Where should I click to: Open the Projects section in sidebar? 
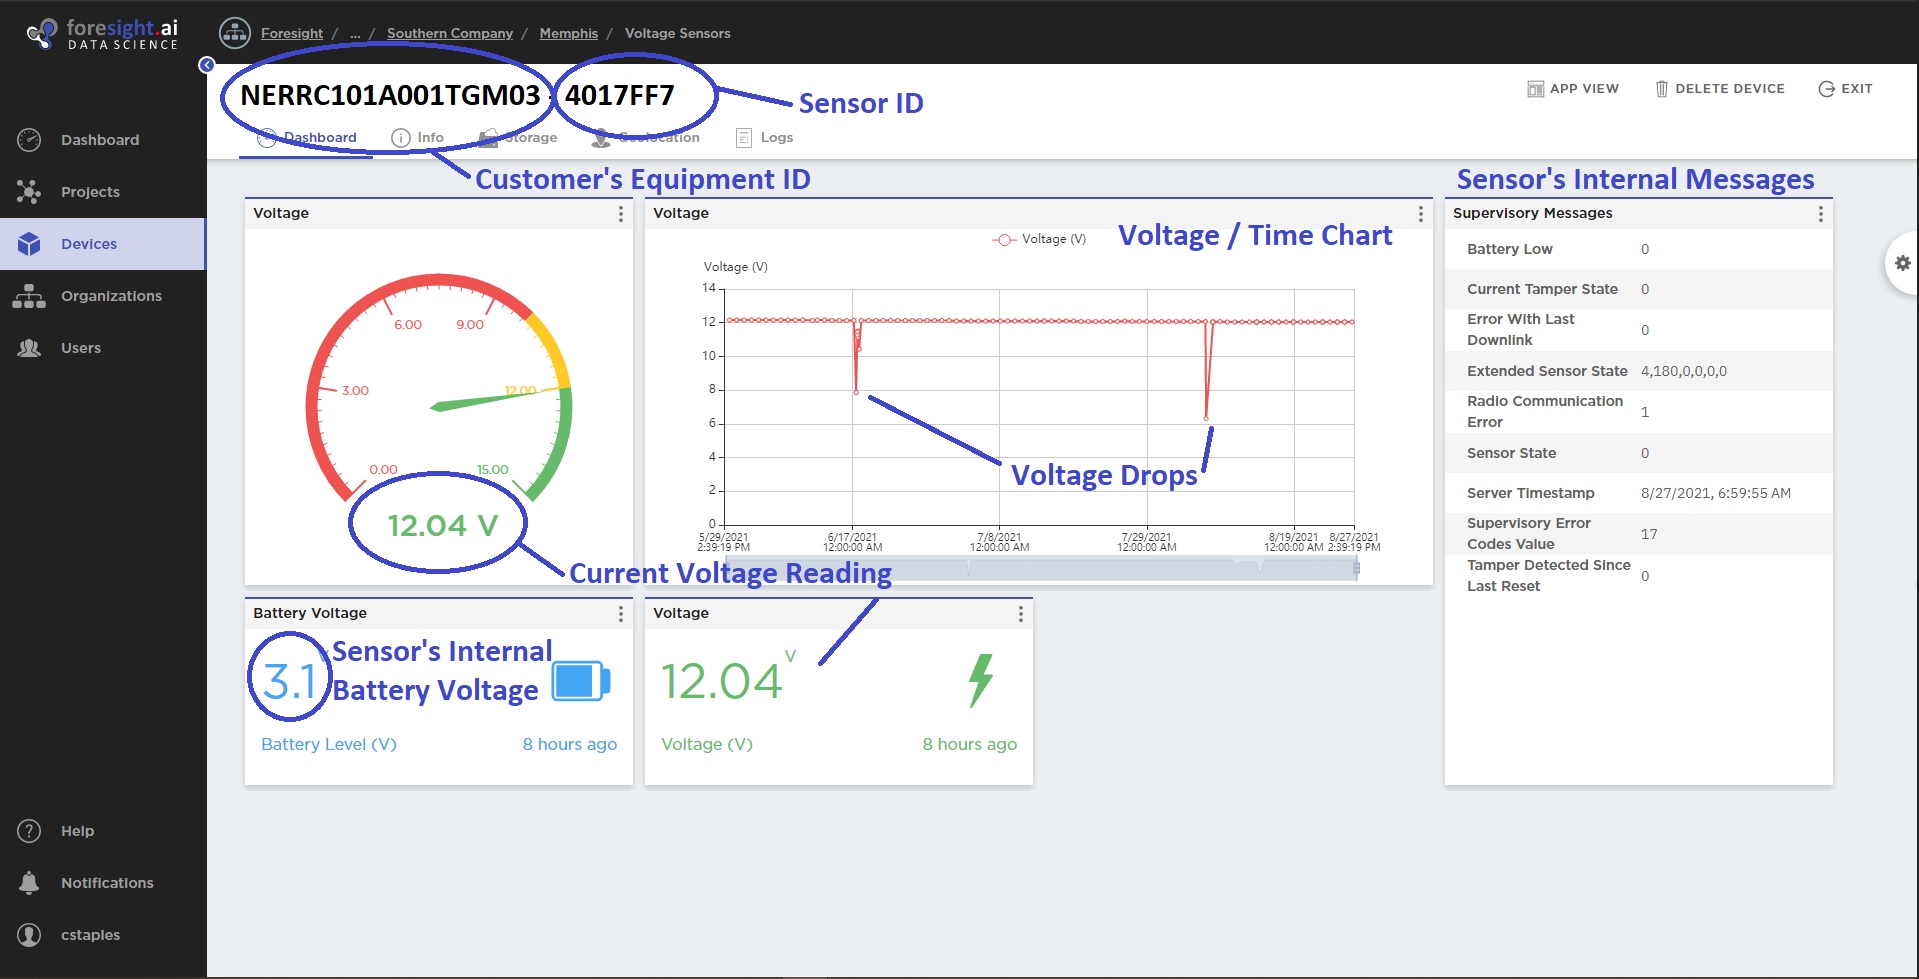(90, 192)
